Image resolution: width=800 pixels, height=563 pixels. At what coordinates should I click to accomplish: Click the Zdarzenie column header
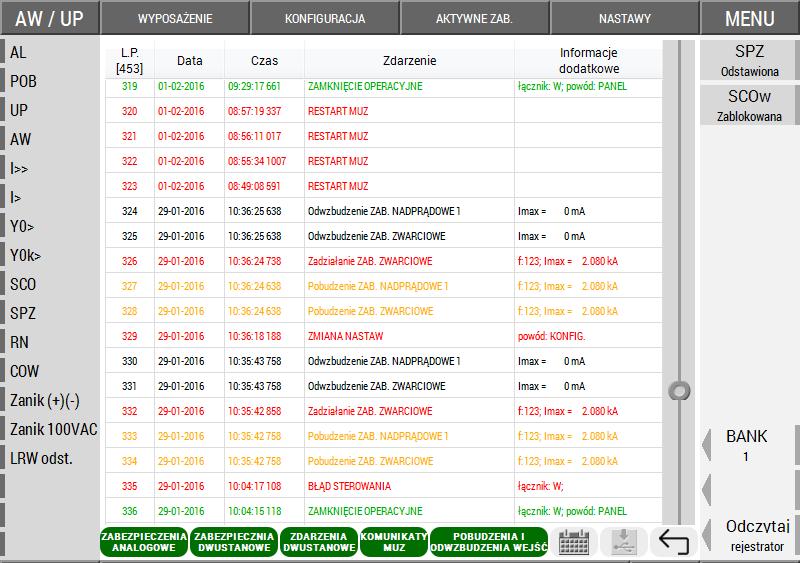click(x=409, y=60)
